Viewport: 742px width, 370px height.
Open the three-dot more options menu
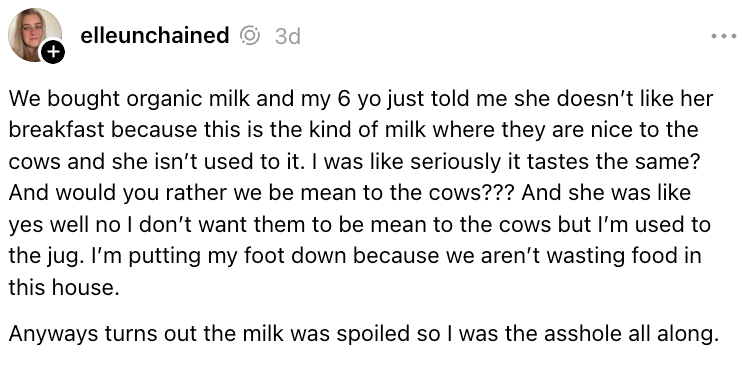[724, 36]
